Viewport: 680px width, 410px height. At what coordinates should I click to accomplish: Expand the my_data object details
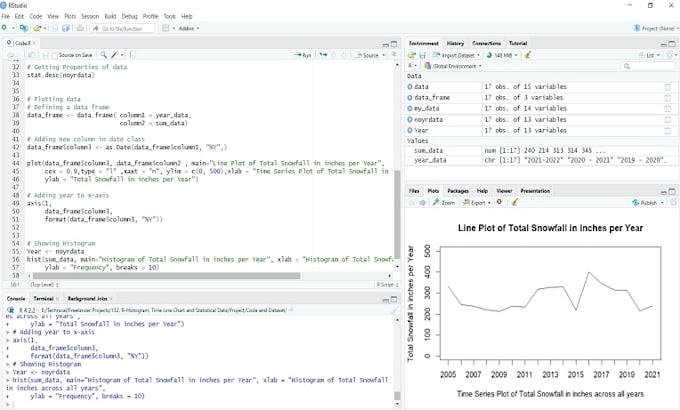click(x=409, y=108)
